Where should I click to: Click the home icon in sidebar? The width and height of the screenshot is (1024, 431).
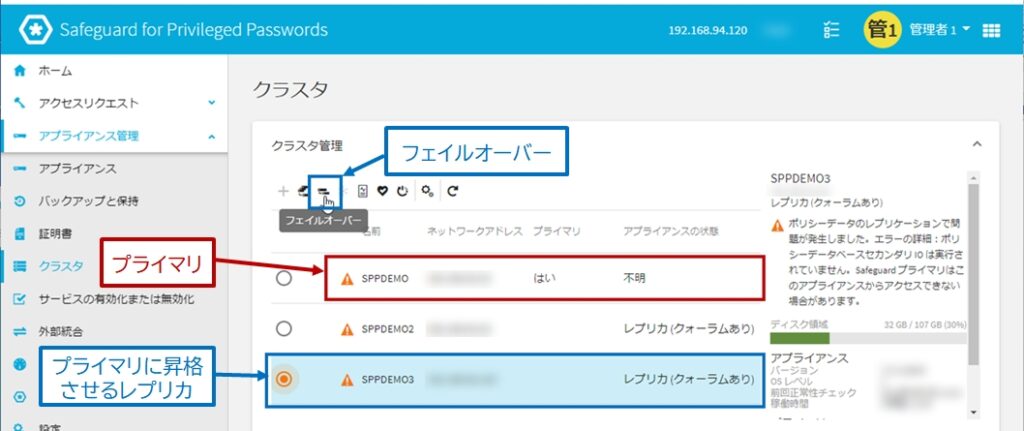20,71
